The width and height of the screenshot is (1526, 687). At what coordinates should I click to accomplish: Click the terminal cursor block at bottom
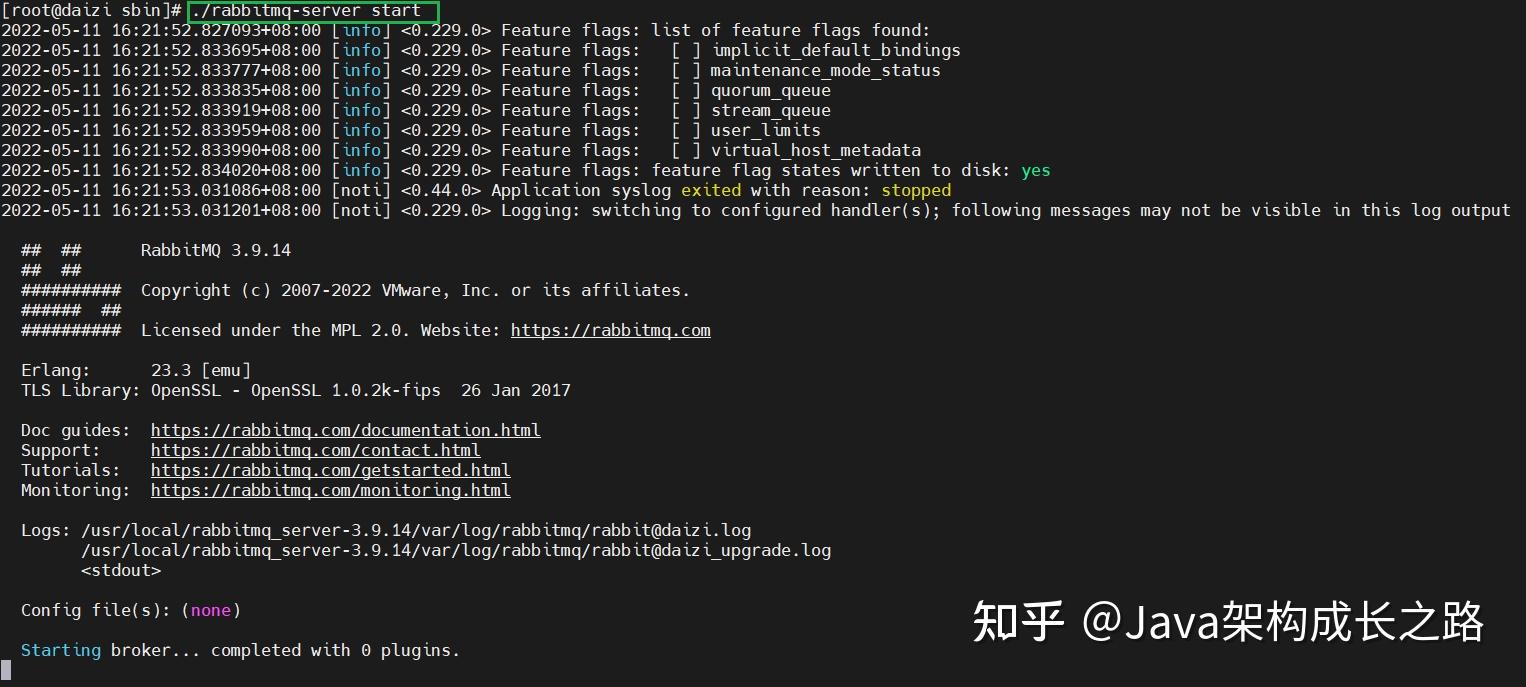click(x=6, y=670)
